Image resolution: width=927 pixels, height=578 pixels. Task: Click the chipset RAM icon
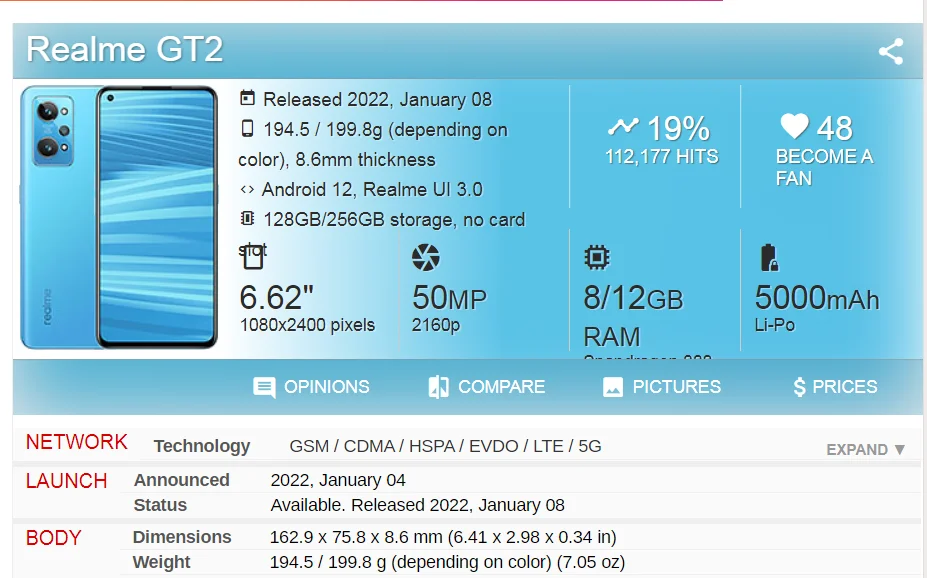pos(597,257)
